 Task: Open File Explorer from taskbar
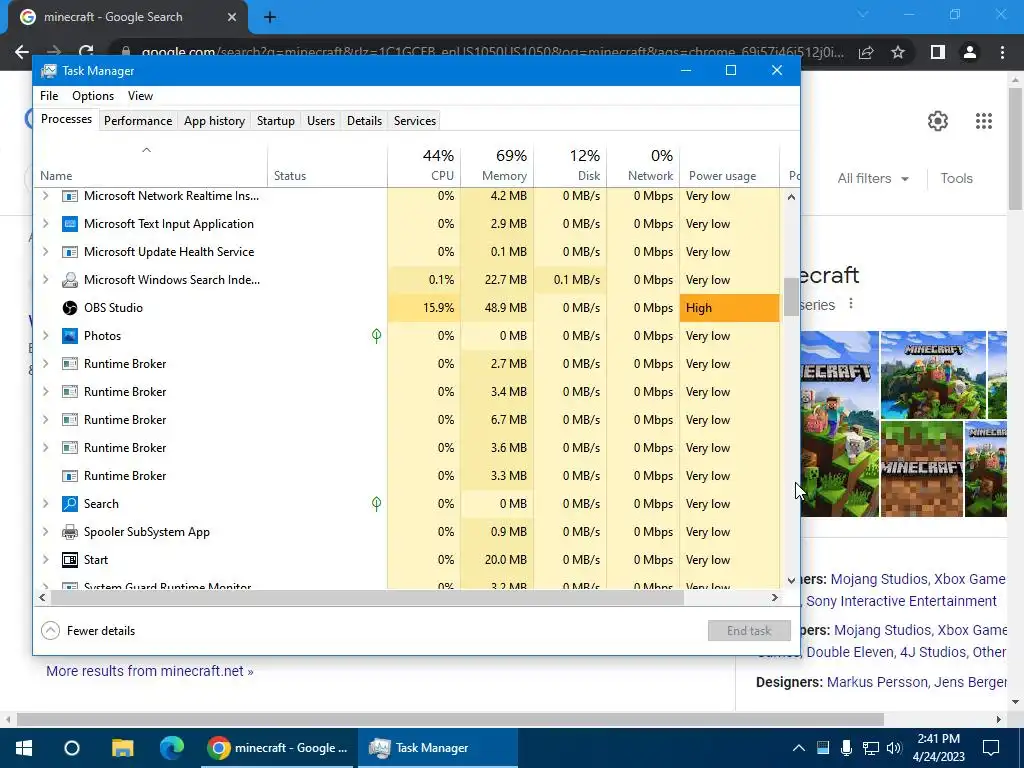pyautogui.click(x=122, y=748)
